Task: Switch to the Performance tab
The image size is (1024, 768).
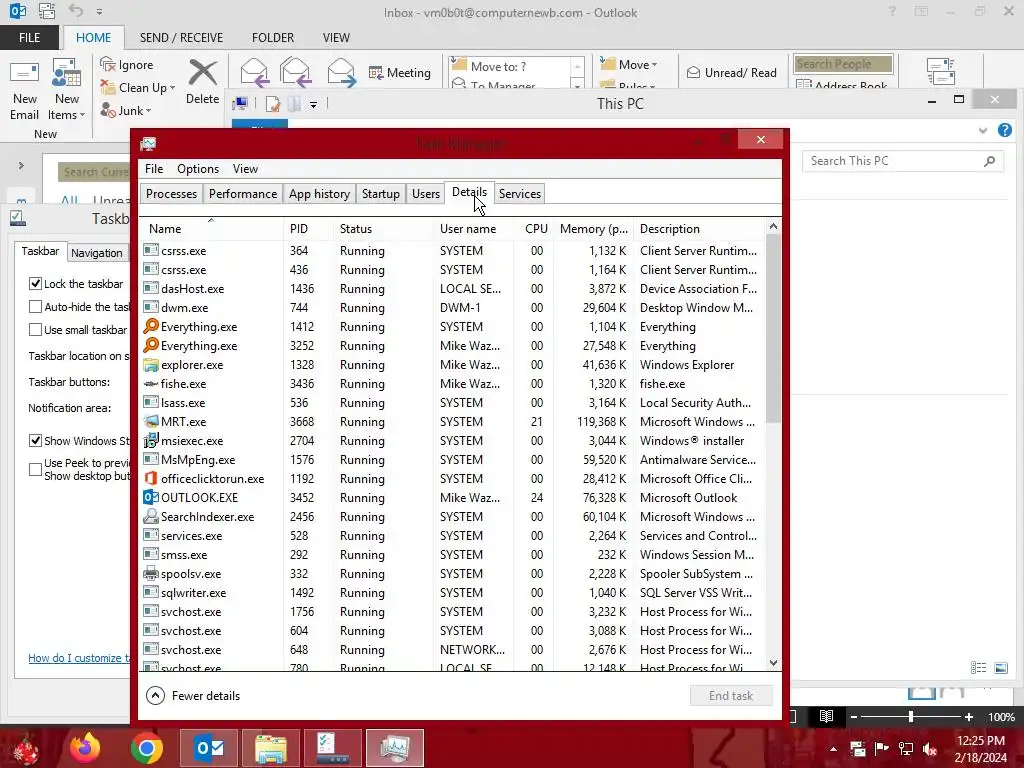Action: [x=243, y=194]
